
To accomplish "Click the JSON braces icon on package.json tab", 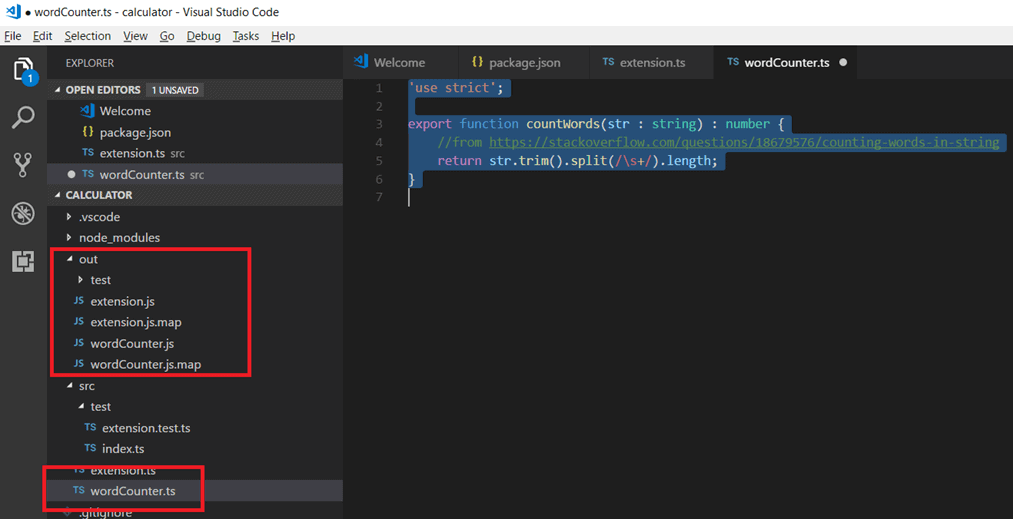I will (477, 62).
